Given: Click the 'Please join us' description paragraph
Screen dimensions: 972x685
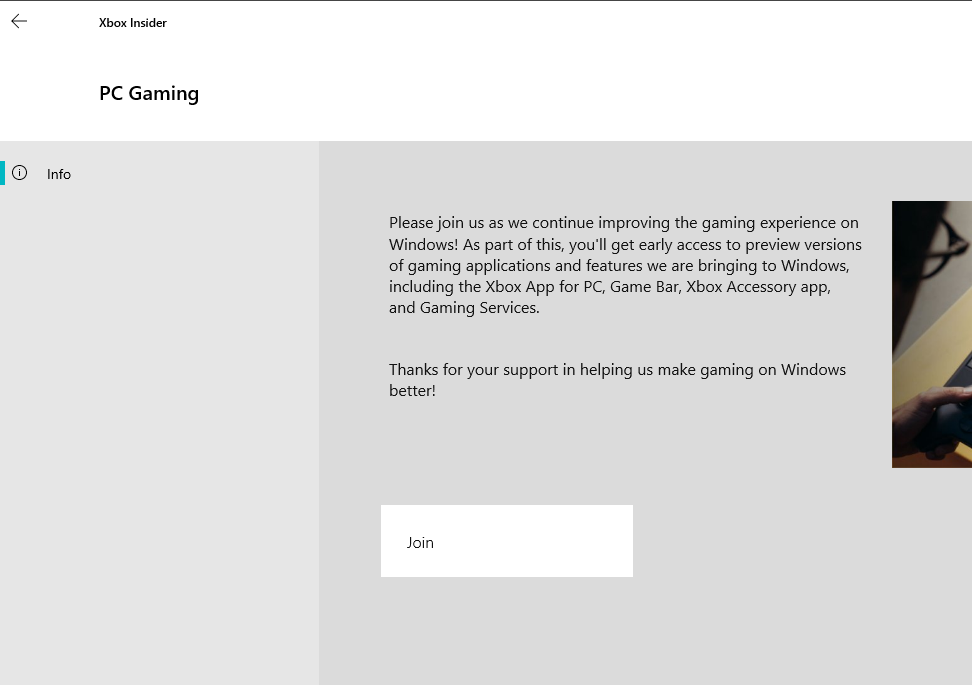Looking at the screenshot, I should point(625,265).
